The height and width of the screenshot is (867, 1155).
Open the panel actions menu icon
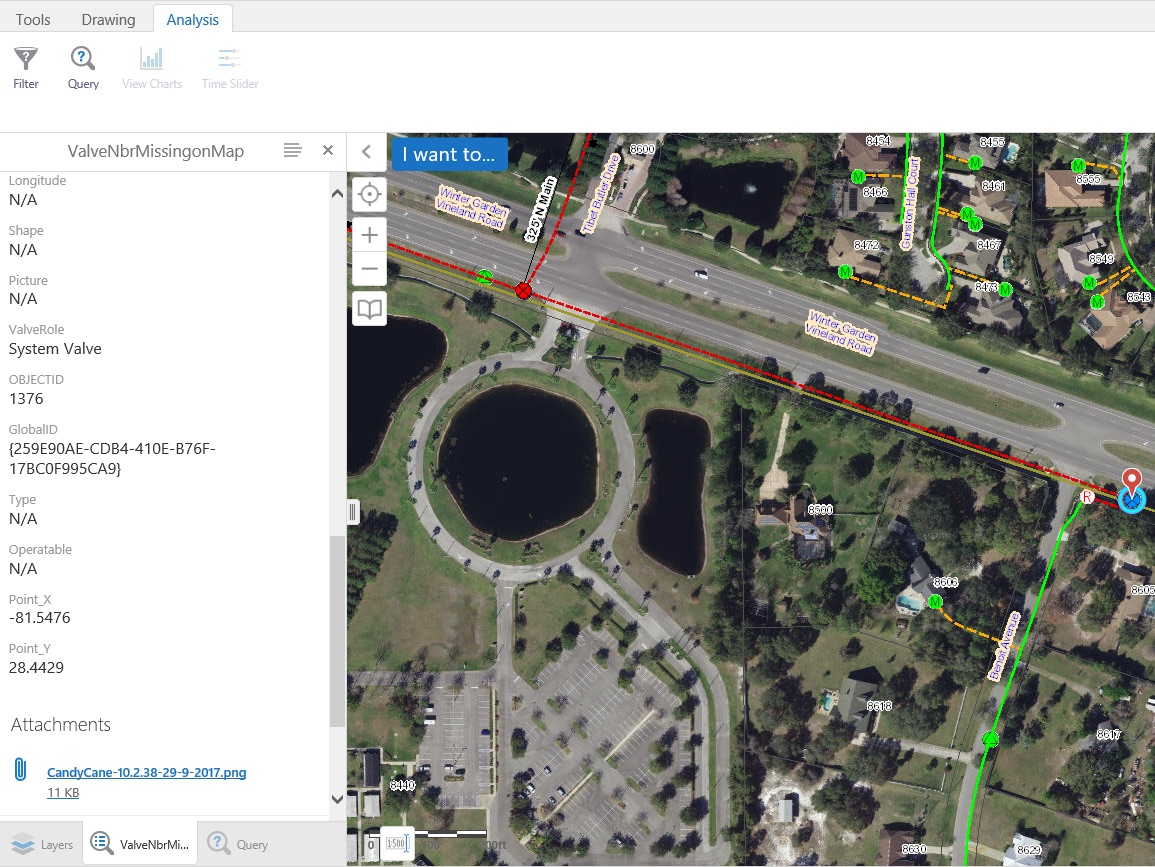click(x=292, y=150)
